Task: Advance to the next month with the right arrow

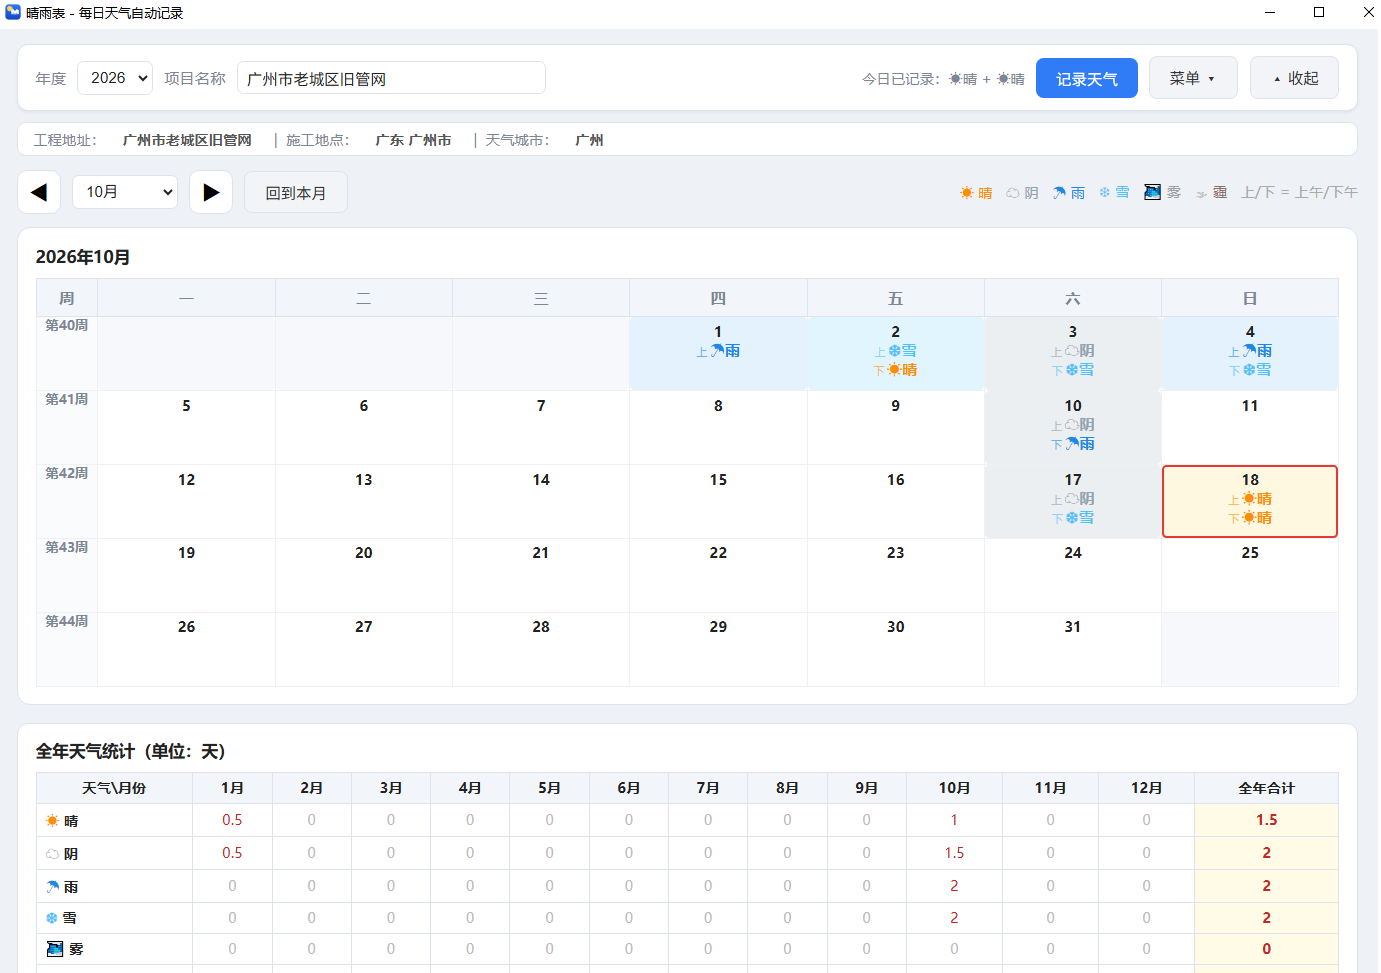Action: [211, 192]
